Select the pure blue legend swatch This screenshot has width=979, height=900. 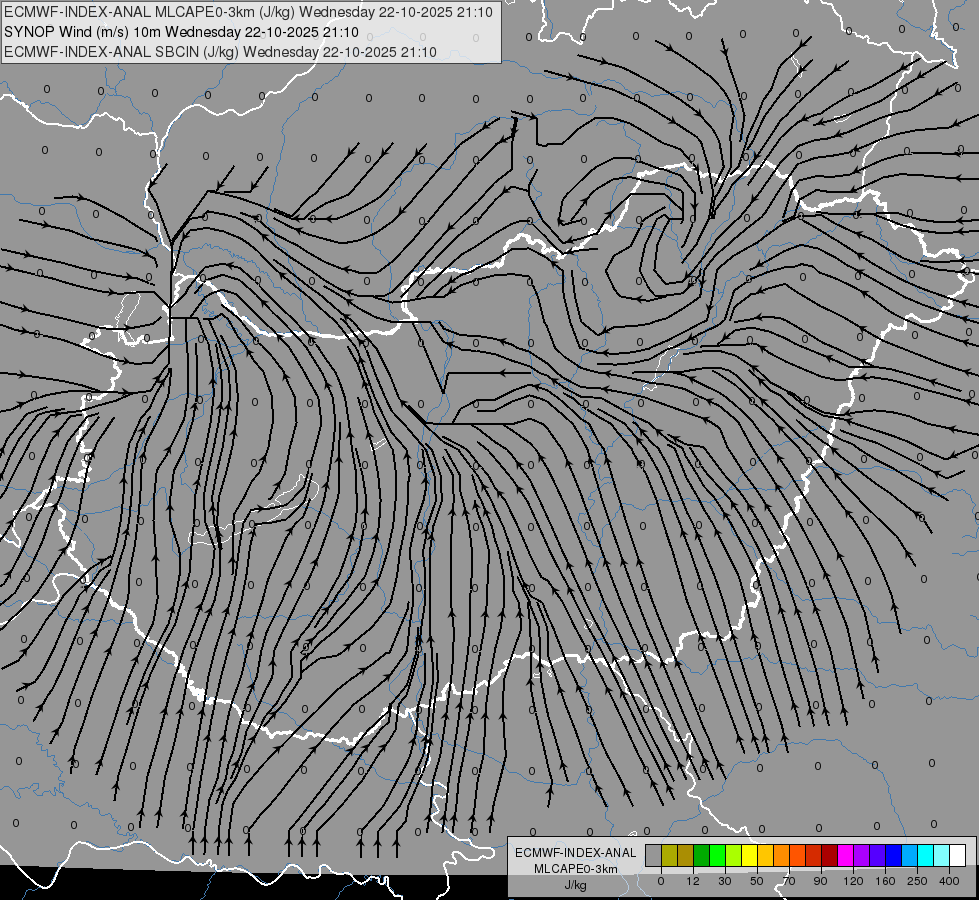[894, 856]
